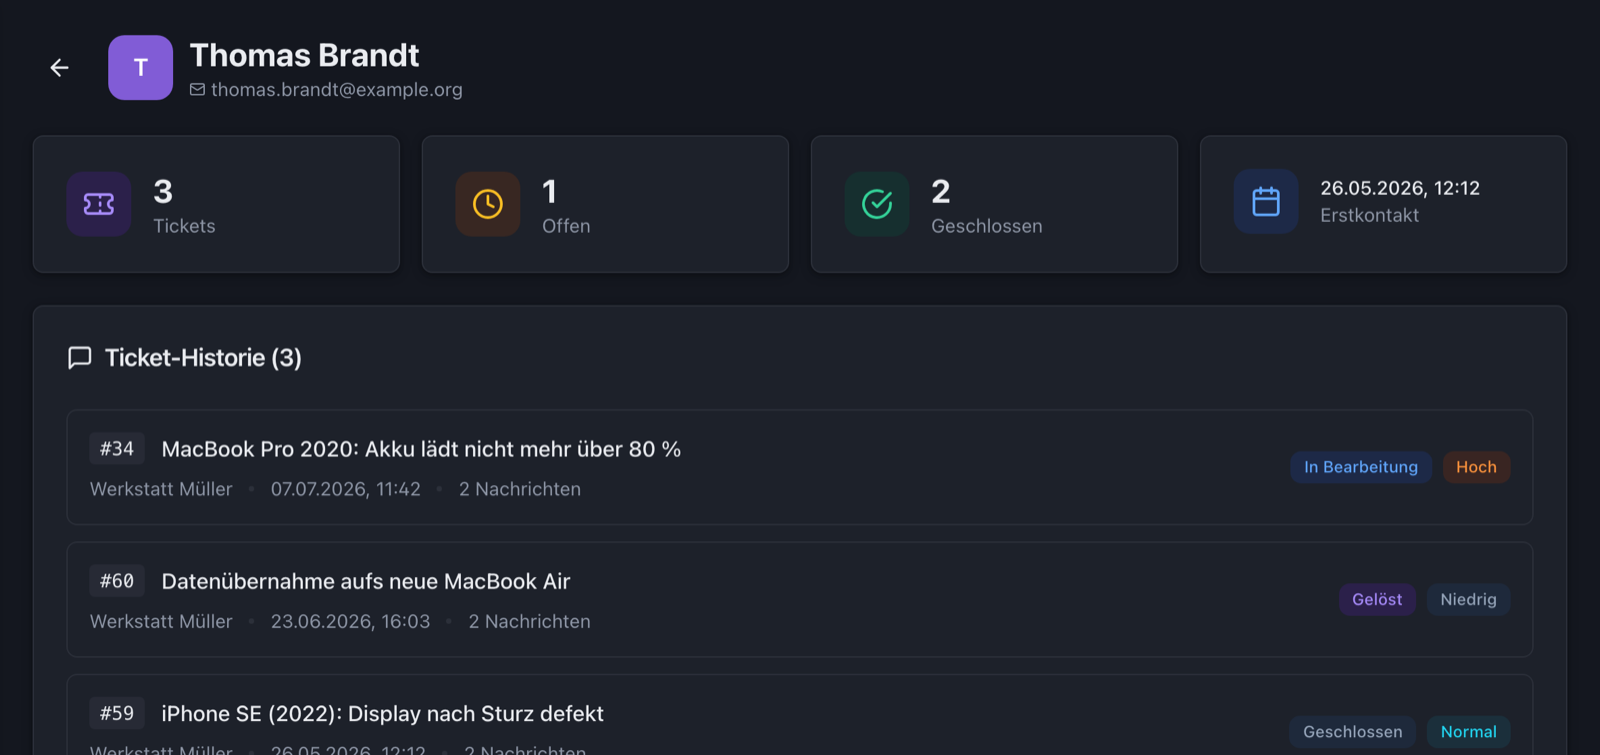This screenshot has width=1600, height=755.
Task: Click the Normal priority badge
Action: tap(1468, 732)
